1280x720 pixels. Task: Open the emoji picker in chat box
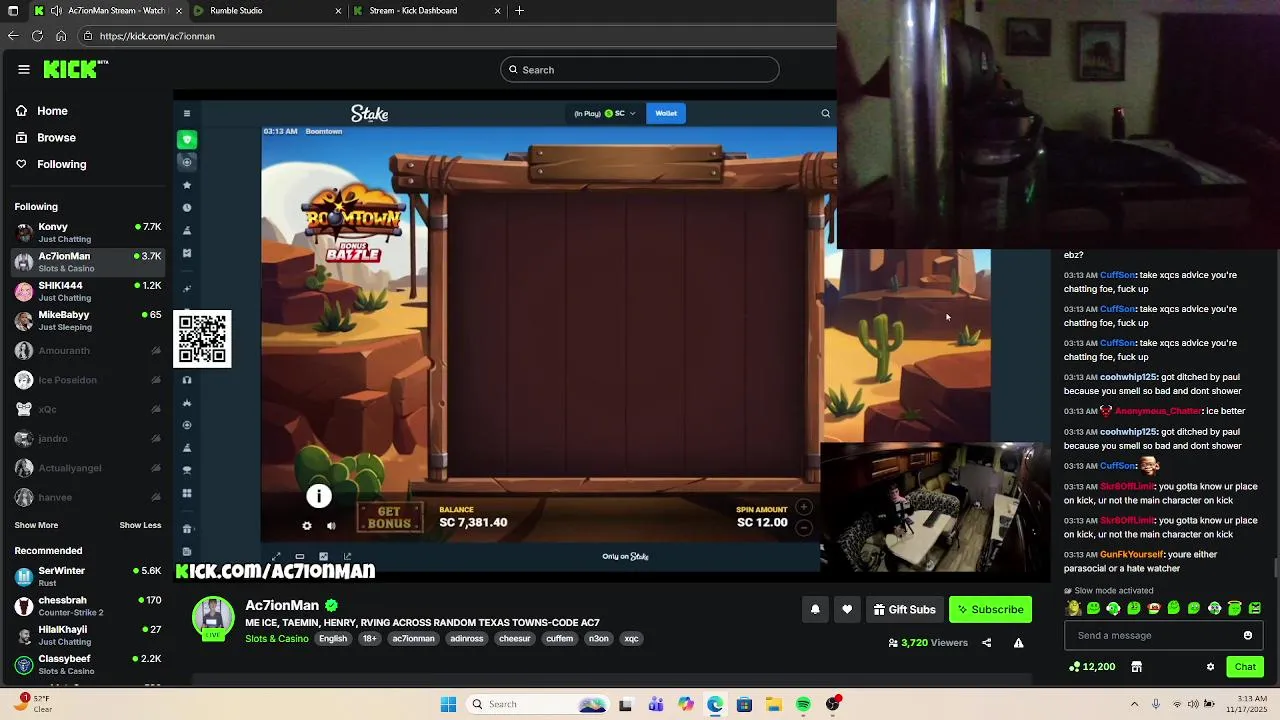1248,635
